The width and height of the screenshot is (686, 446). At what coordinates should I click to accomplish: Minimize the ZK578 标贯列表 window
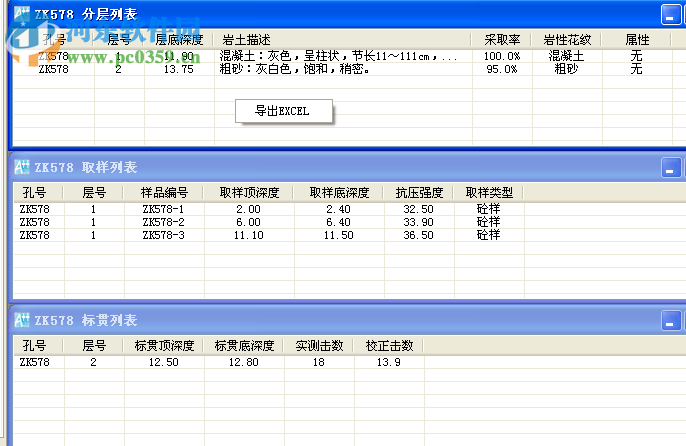pyautogui.click(x=670, y=321)
